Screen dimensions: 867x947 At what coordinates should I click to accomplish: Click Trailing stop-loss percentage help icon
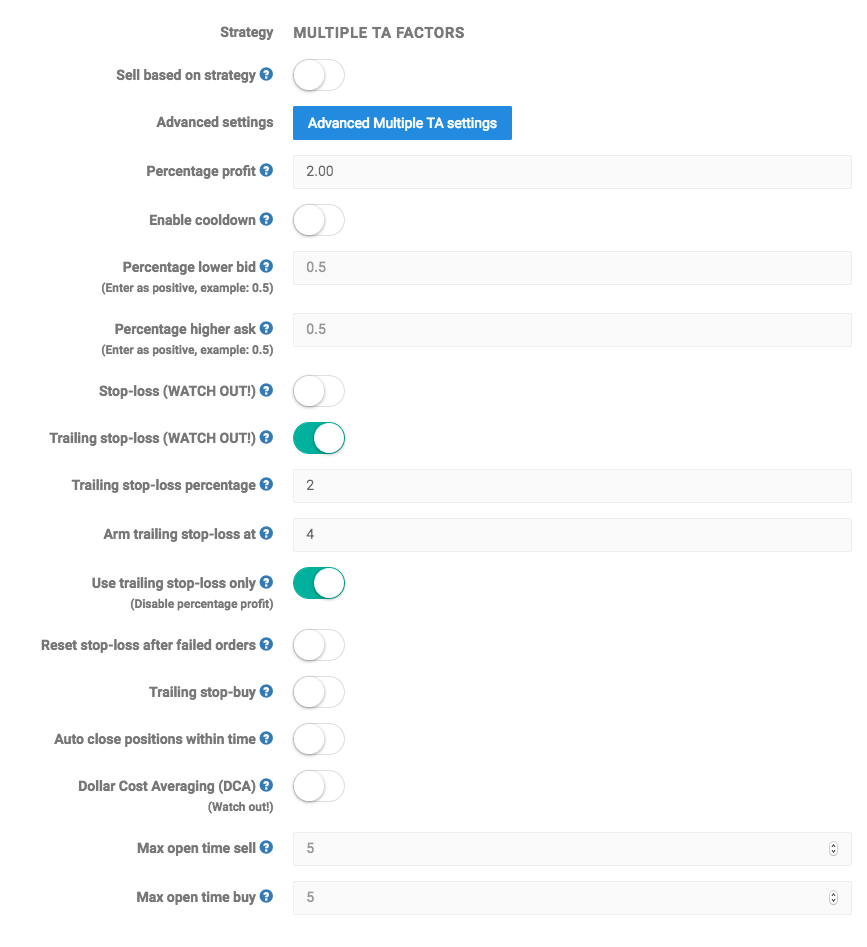pos(266,484)
